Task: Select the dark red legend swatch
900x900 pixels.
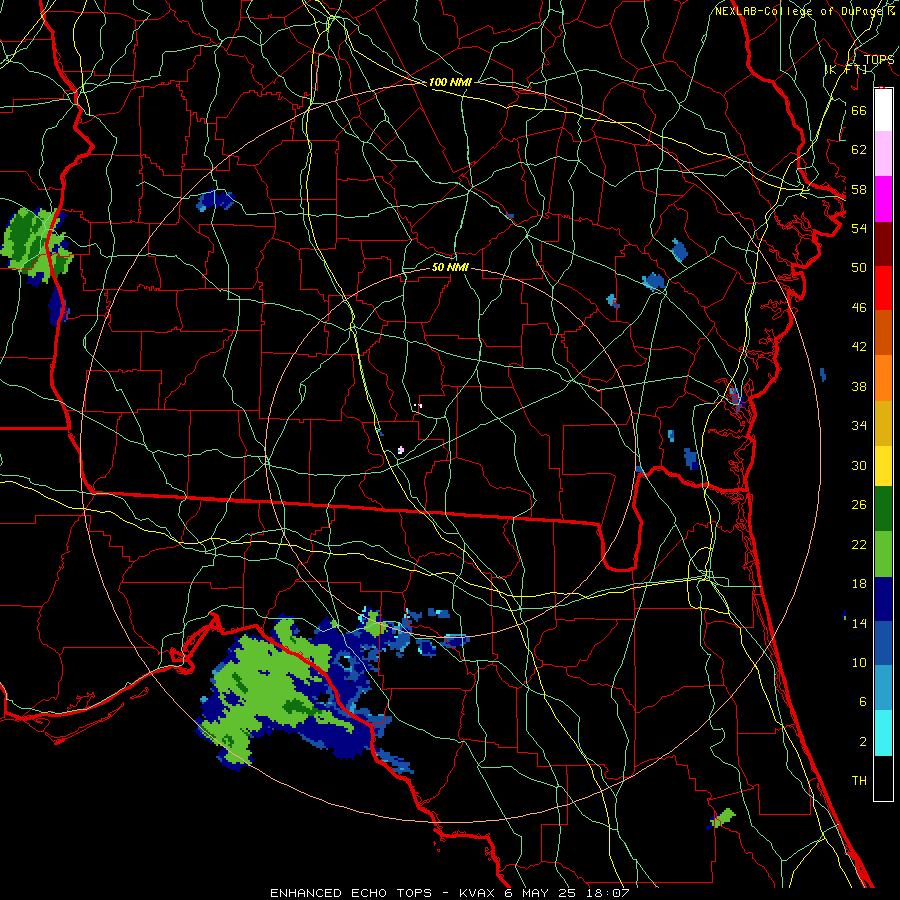Action: [883, 245]
